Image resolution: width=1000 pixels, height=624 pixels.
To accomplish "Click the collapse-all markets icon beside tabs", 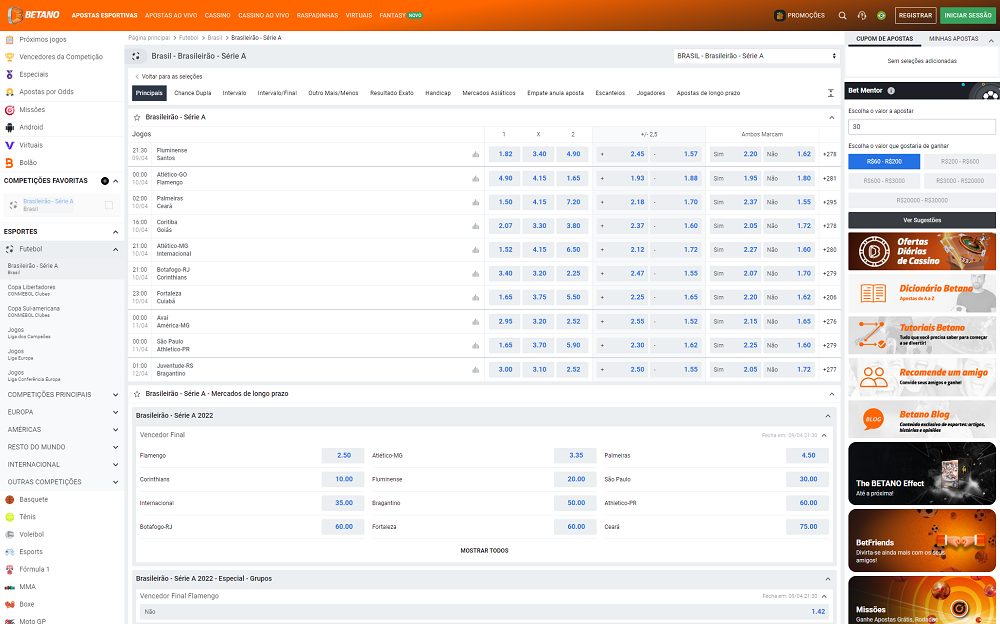I will click(x=830, y=93).
